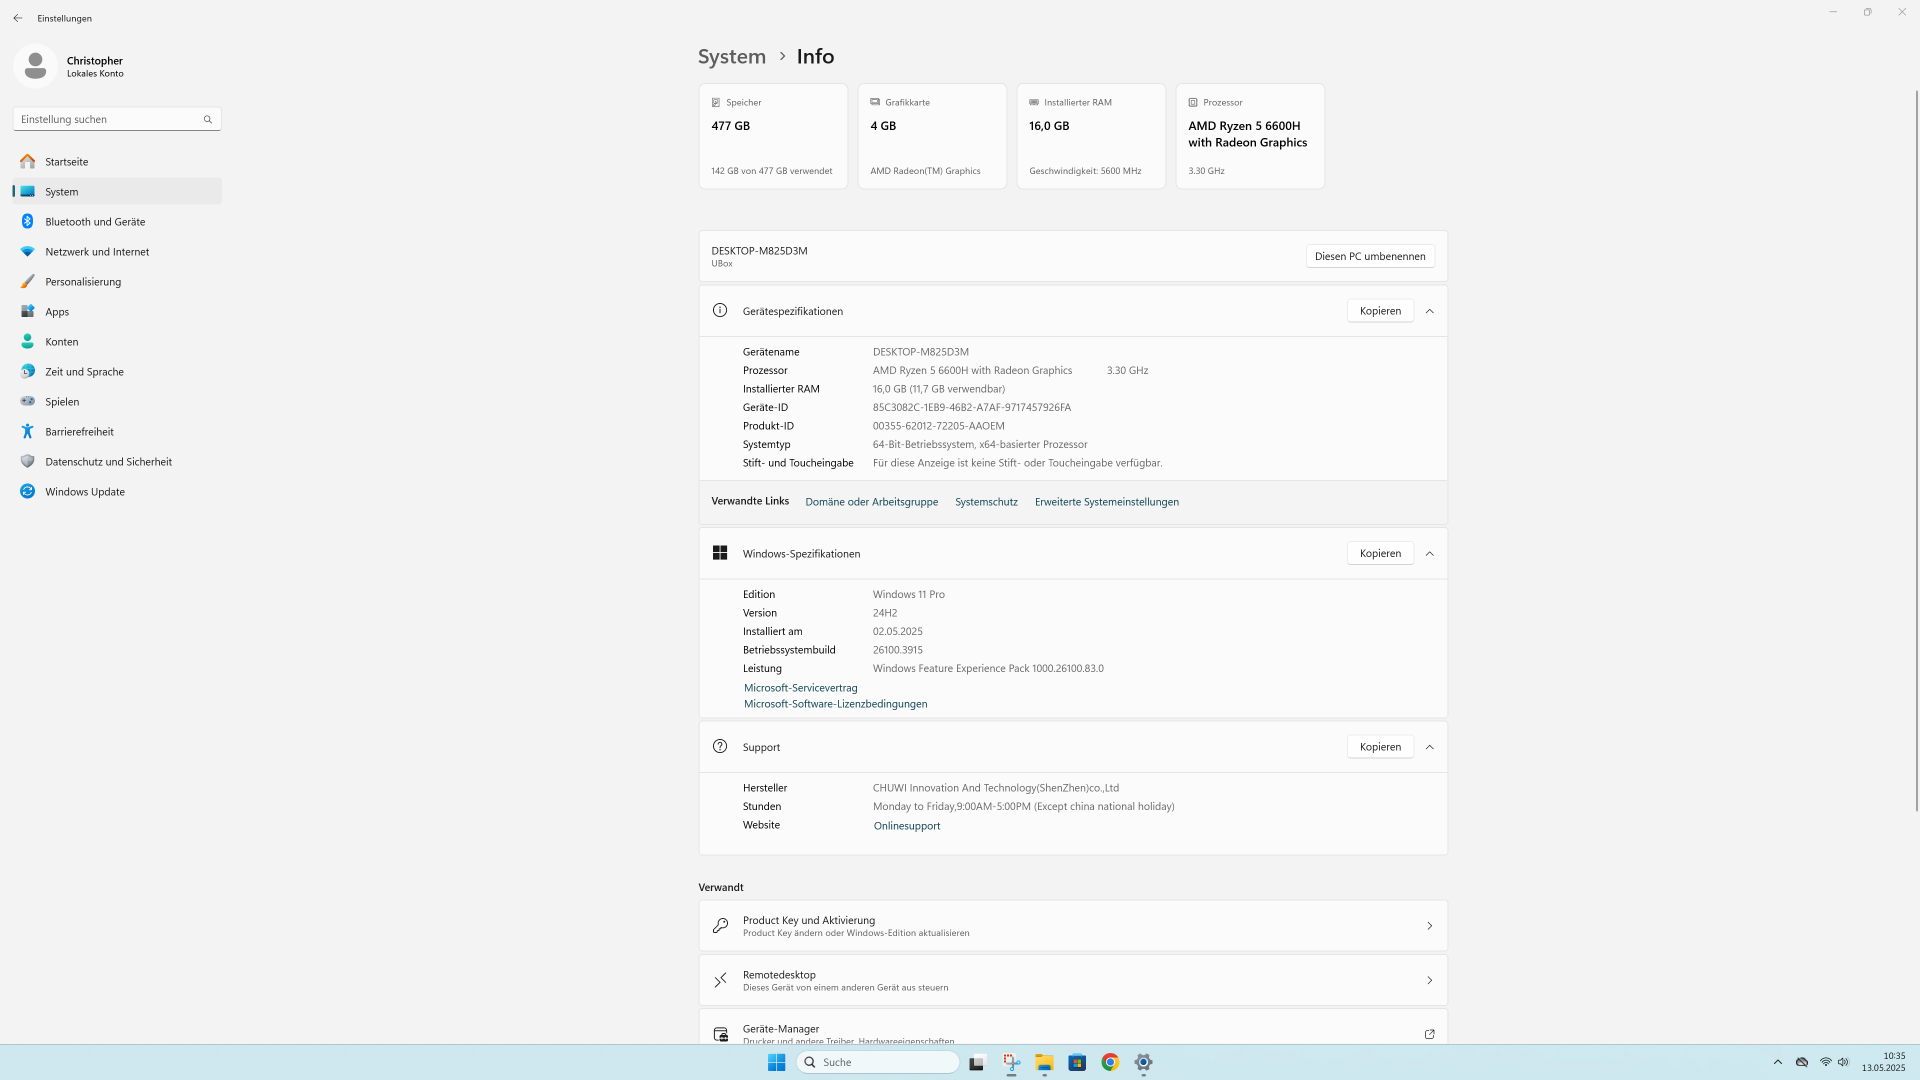Copy the Support info with Kopieren
Screen dimensions: 1920x1080
[x=1380, y=747]
